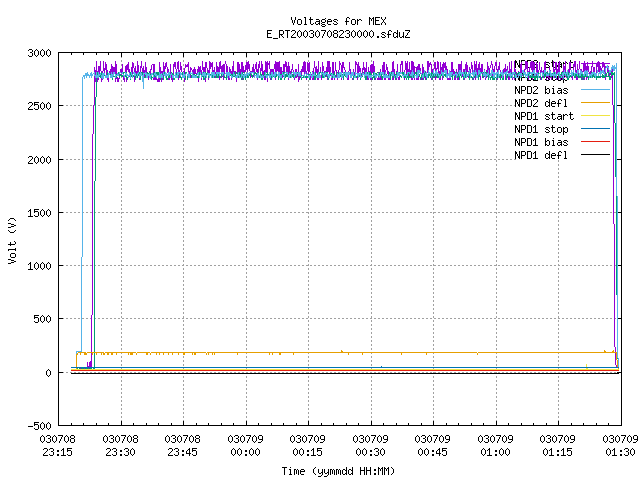Screen dimensions: 640x480
Task: Click the 1000 y-axis tick label
Action: point(40,266)
